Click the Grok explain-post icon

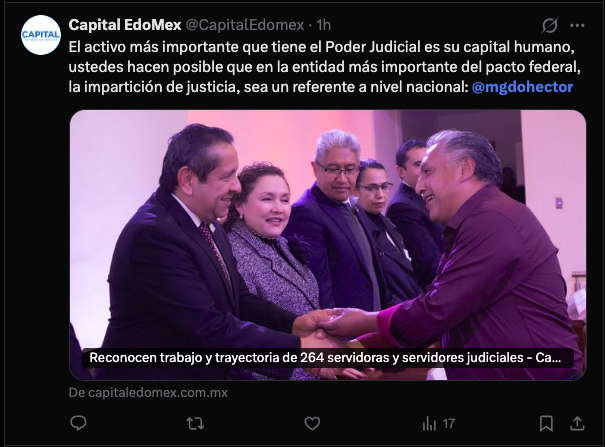[549, 25]
